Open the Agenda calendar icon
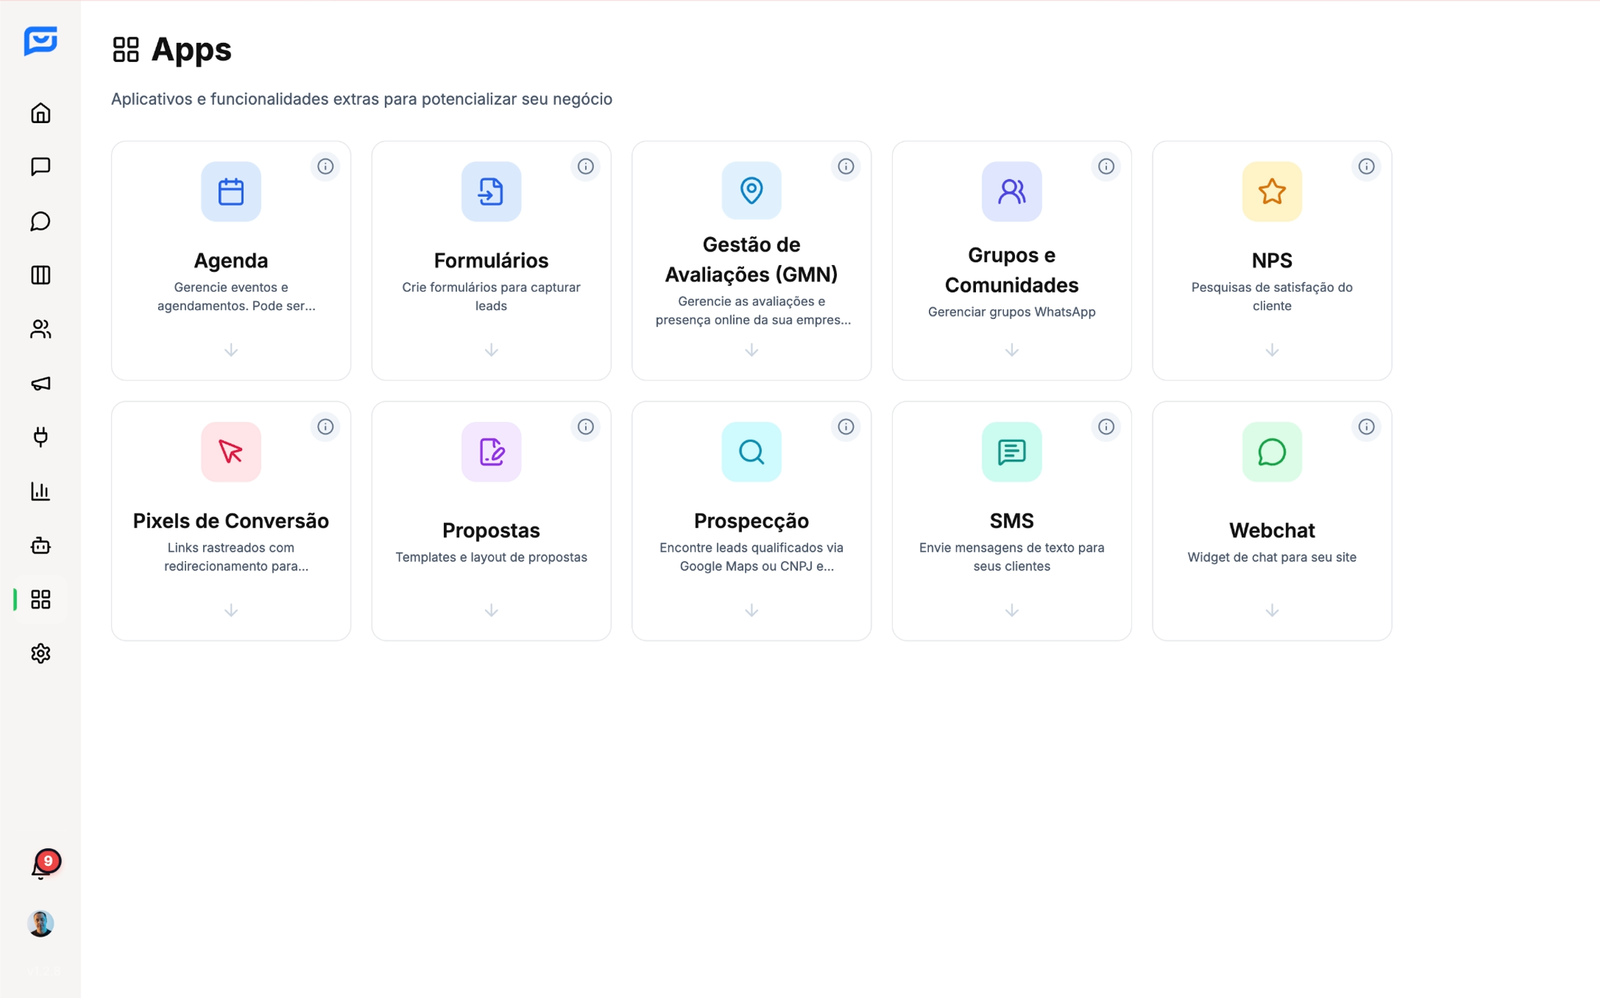The width and height of the screenshot is (1600, 998). point(231,191)
